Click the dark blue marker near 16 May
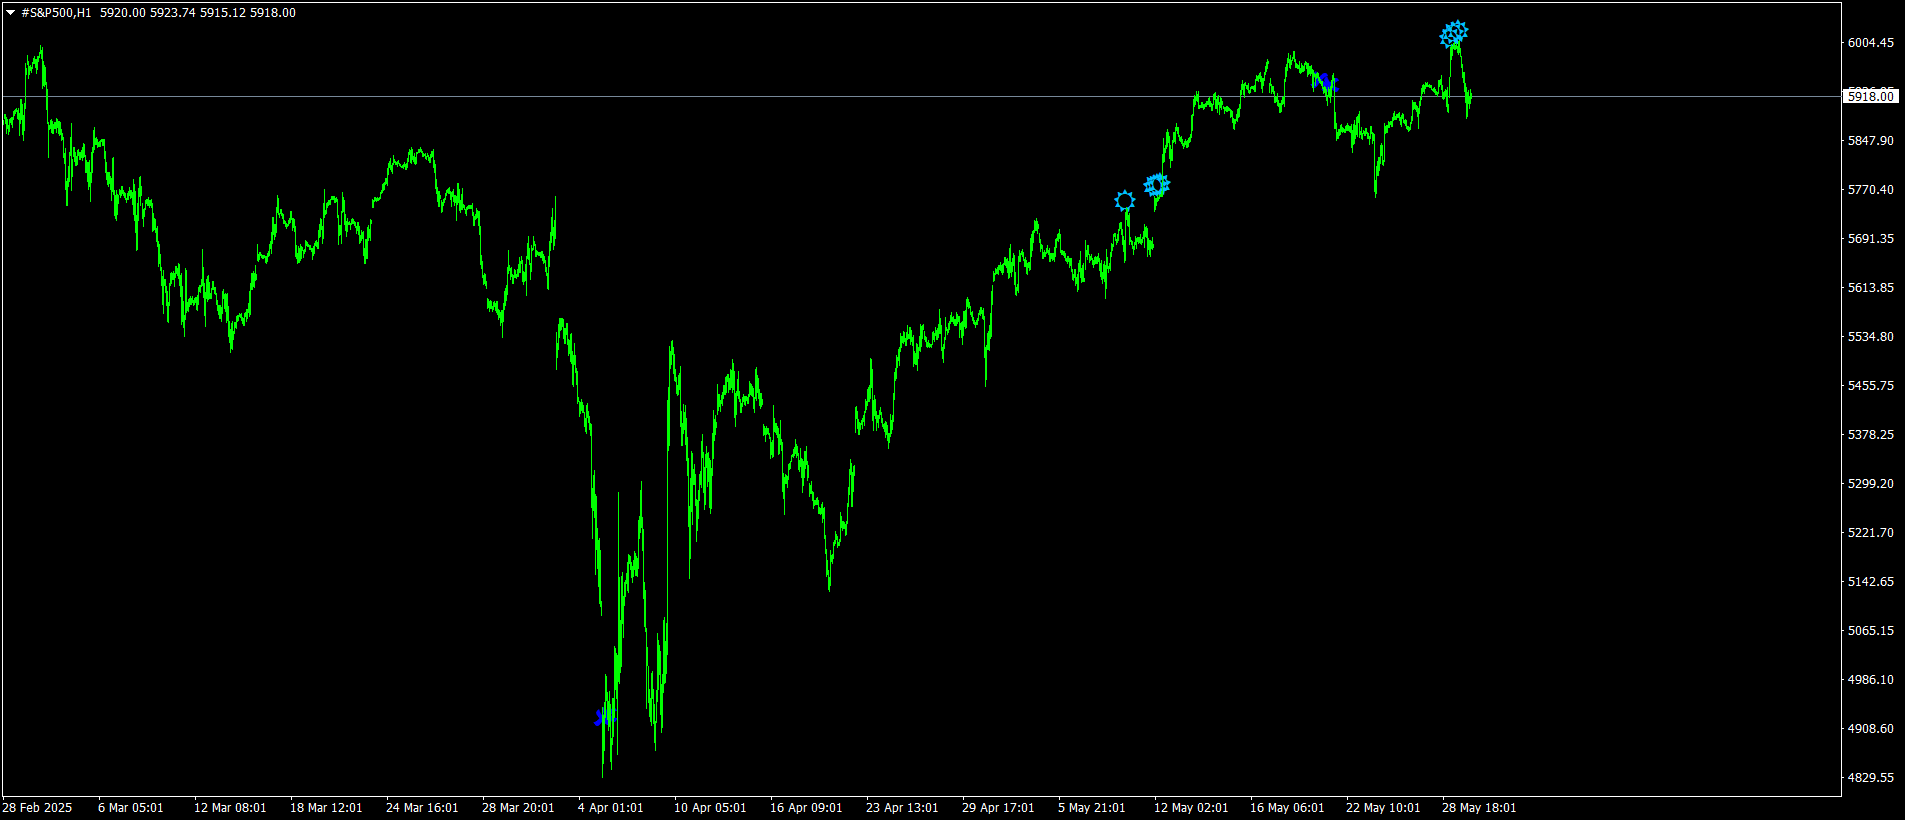The width and height of the screenshot is (1905, 820). 1324,82
